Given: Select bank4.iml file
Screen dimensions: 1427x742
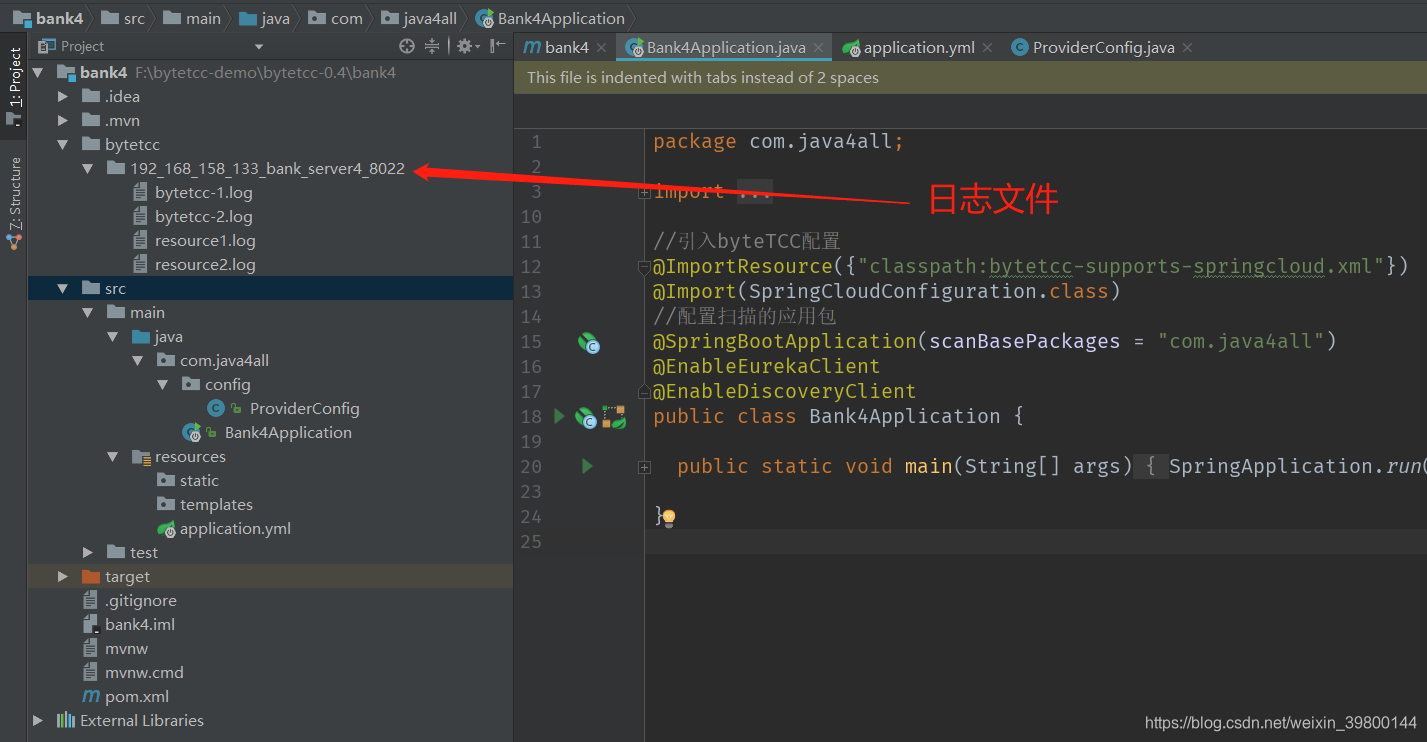Looking at the screenshot, I should [x=140, y=624].
